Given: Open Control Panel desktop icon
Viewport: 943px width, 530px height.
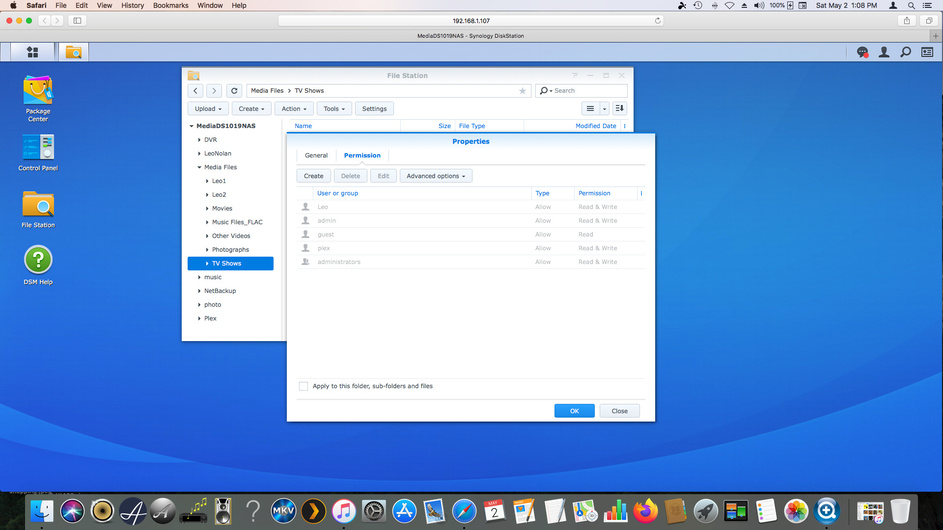Looking at the screenshot, I should [x=38, y=153].
